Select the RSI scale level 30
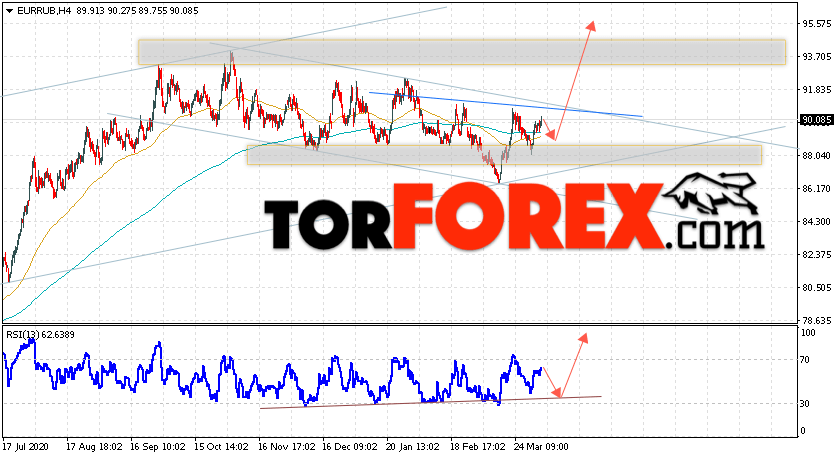Viewport: 838px width, 458px height. click(x=806, y=404)
